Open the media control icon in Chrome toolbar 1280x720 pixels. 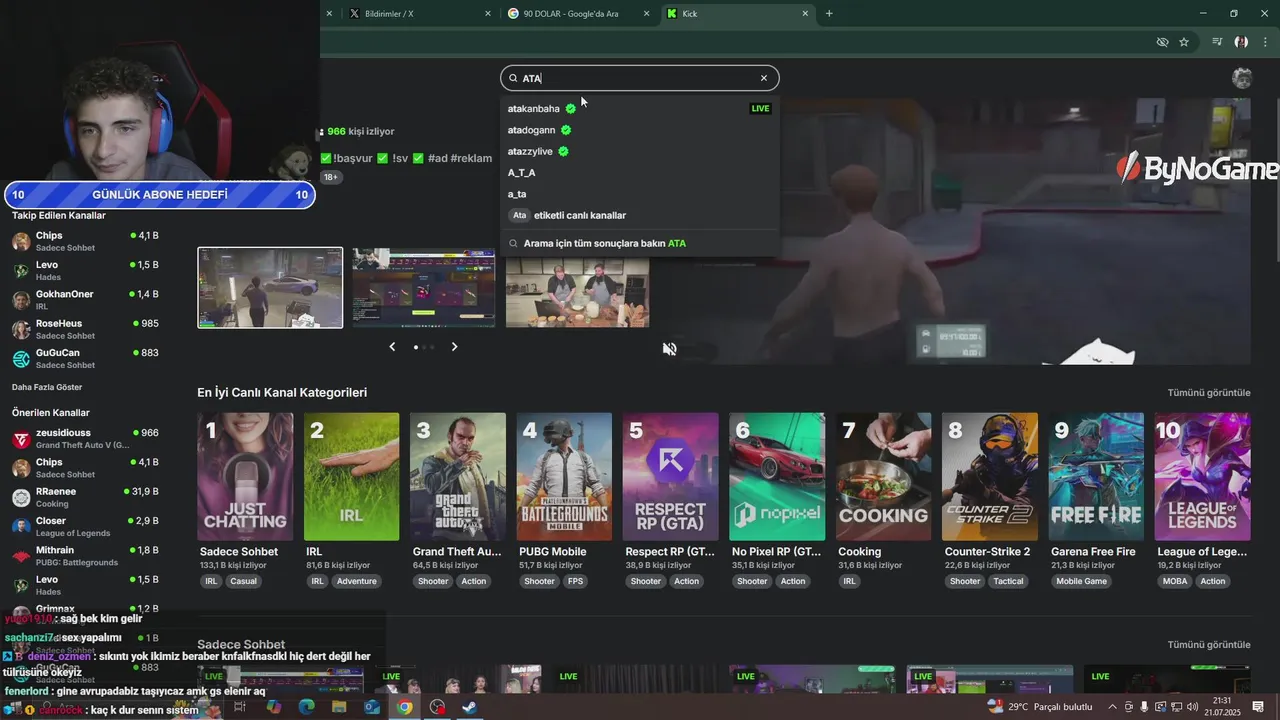click(1217, 42)
